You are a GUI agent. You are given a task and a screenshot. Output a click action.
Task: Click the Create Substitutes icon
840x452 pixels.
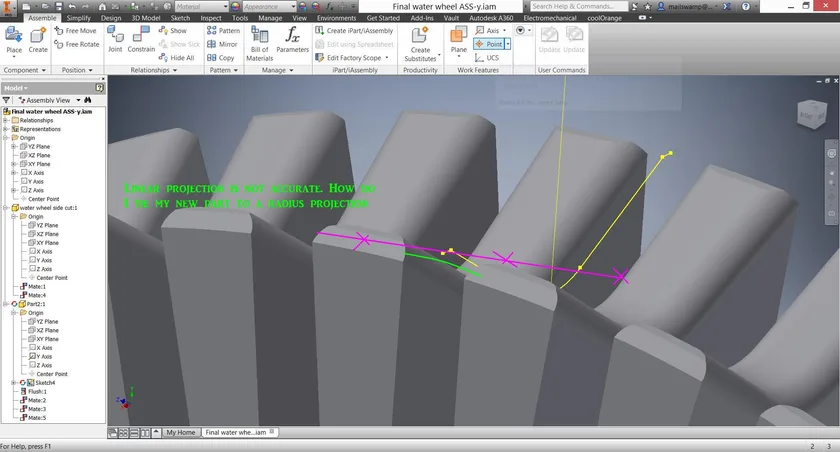click(420, 44)
